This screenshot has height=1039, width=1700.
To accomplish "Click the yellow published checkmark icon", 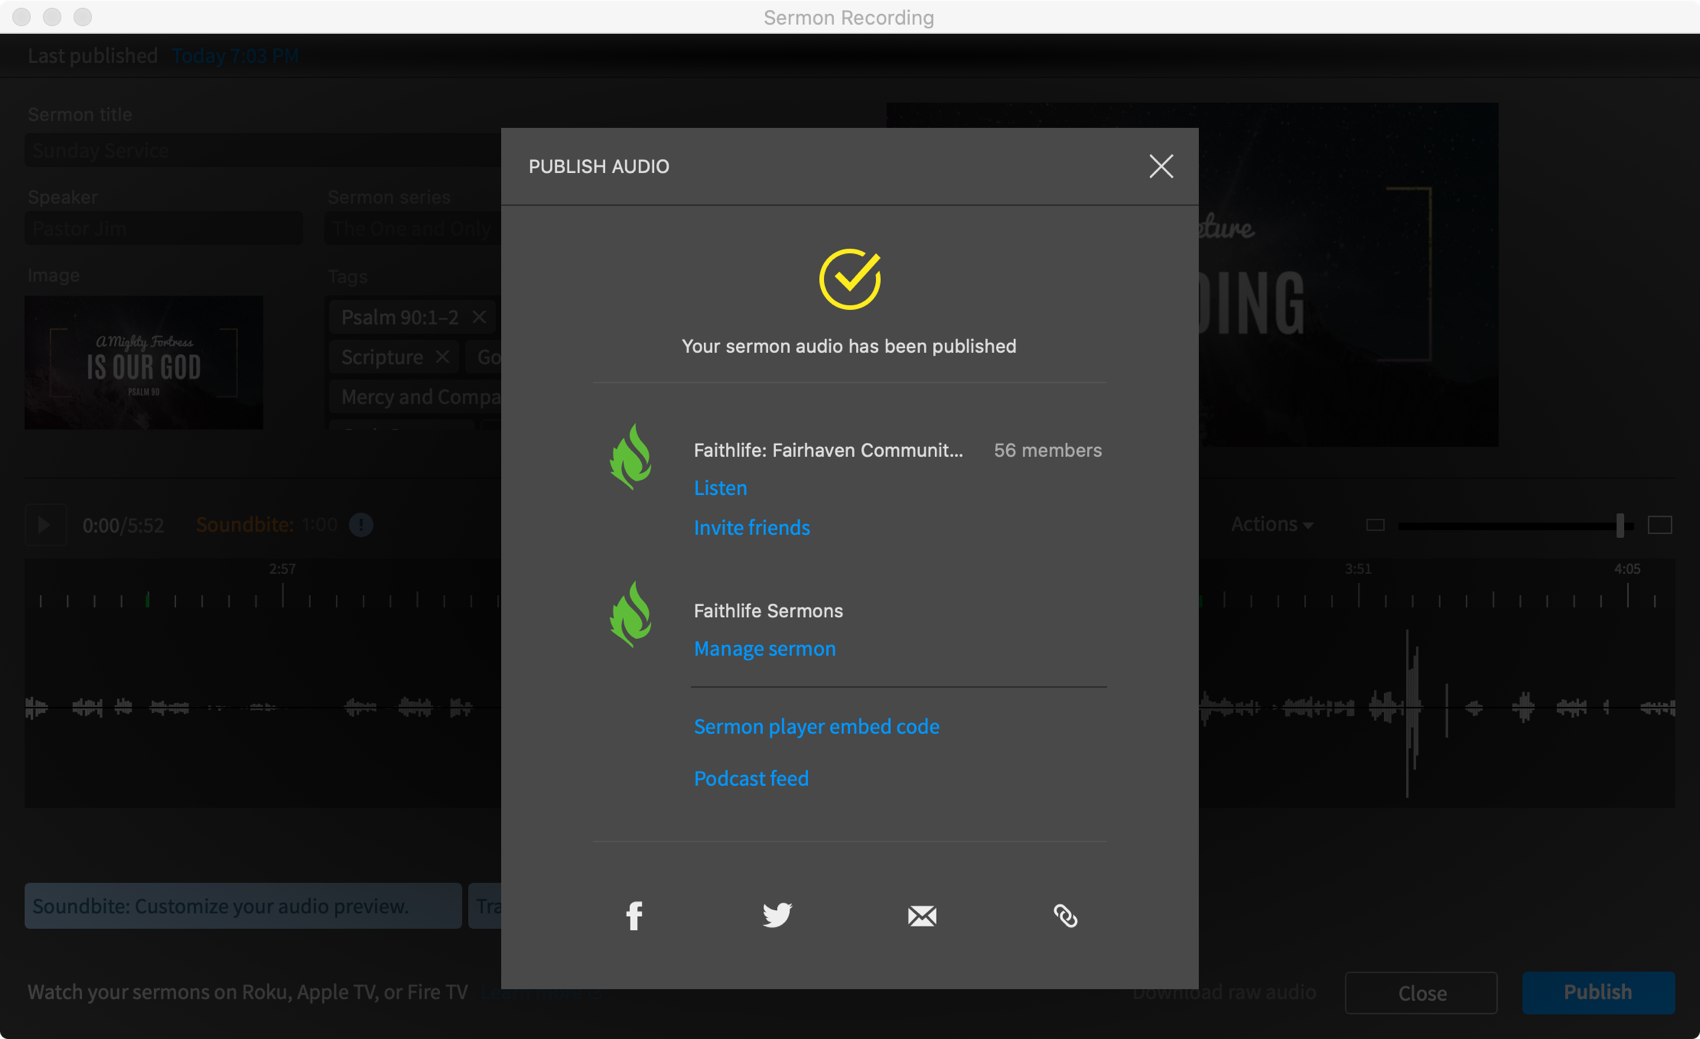I will 850,279.
